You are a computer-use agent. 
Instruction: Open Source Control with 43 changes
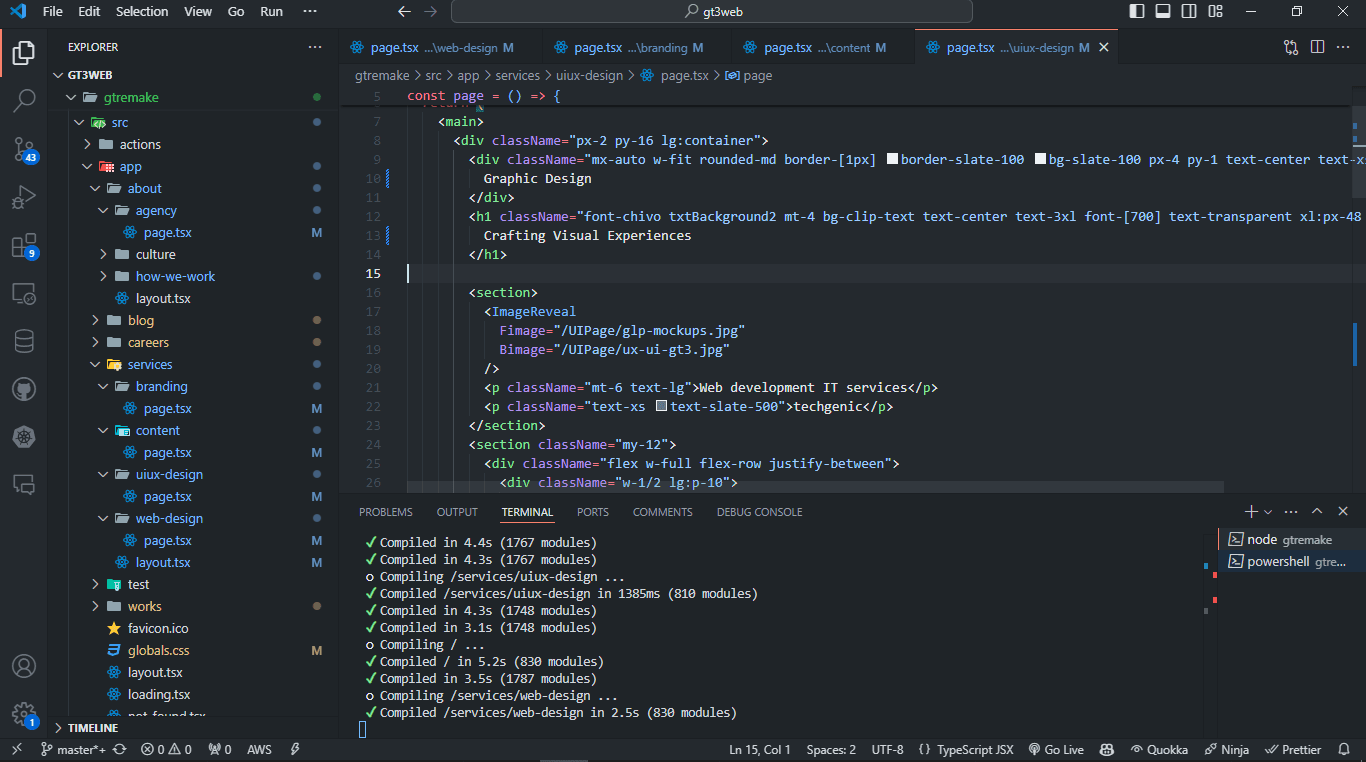23,149
